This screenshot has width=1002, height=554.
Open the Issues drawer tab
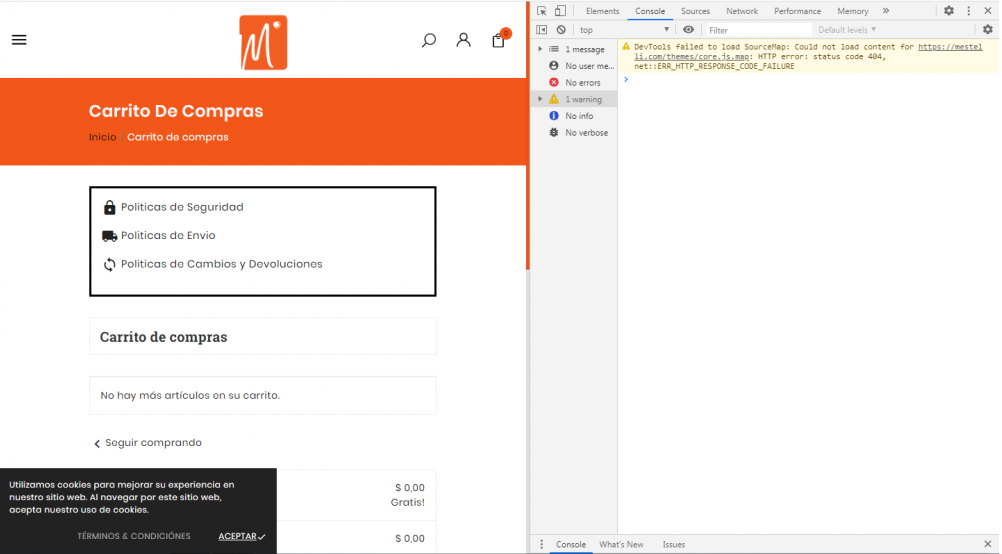[674, 544]
